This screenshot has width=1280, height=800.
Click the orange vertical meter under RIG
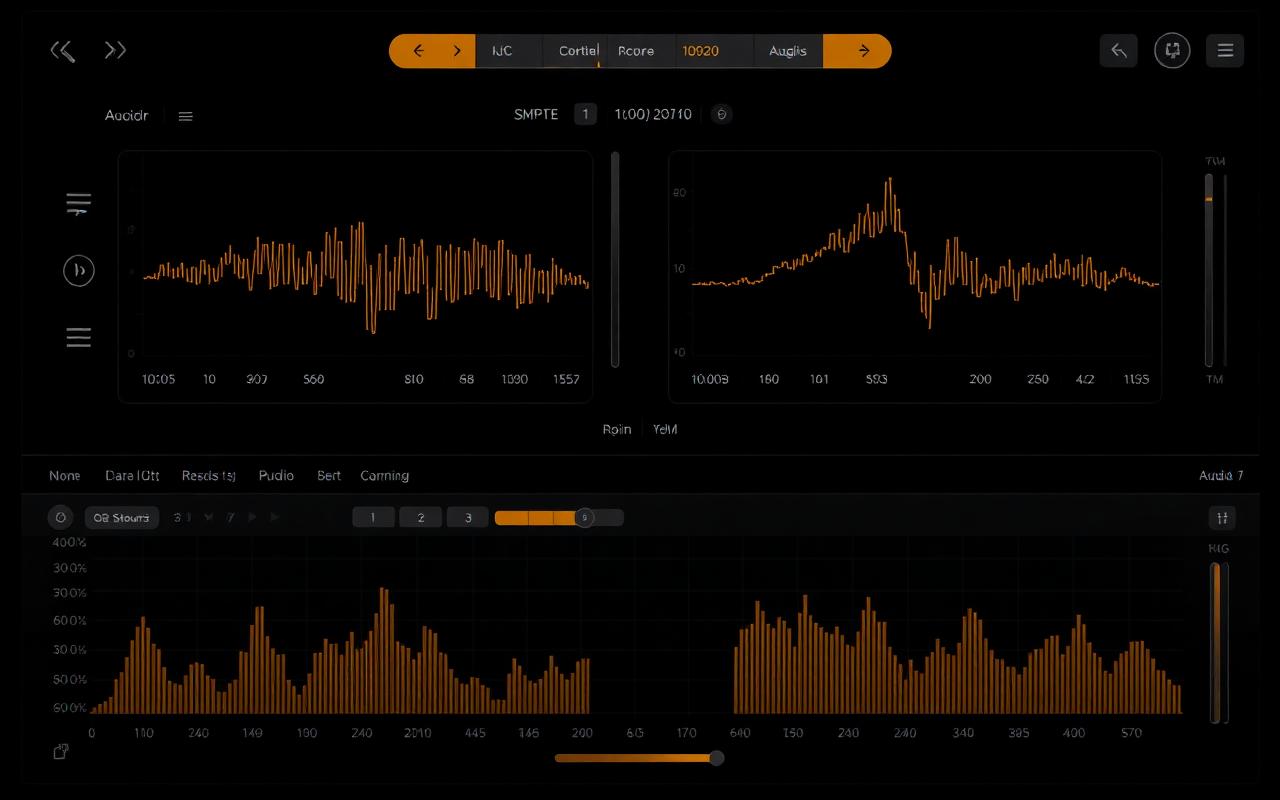1216,642
